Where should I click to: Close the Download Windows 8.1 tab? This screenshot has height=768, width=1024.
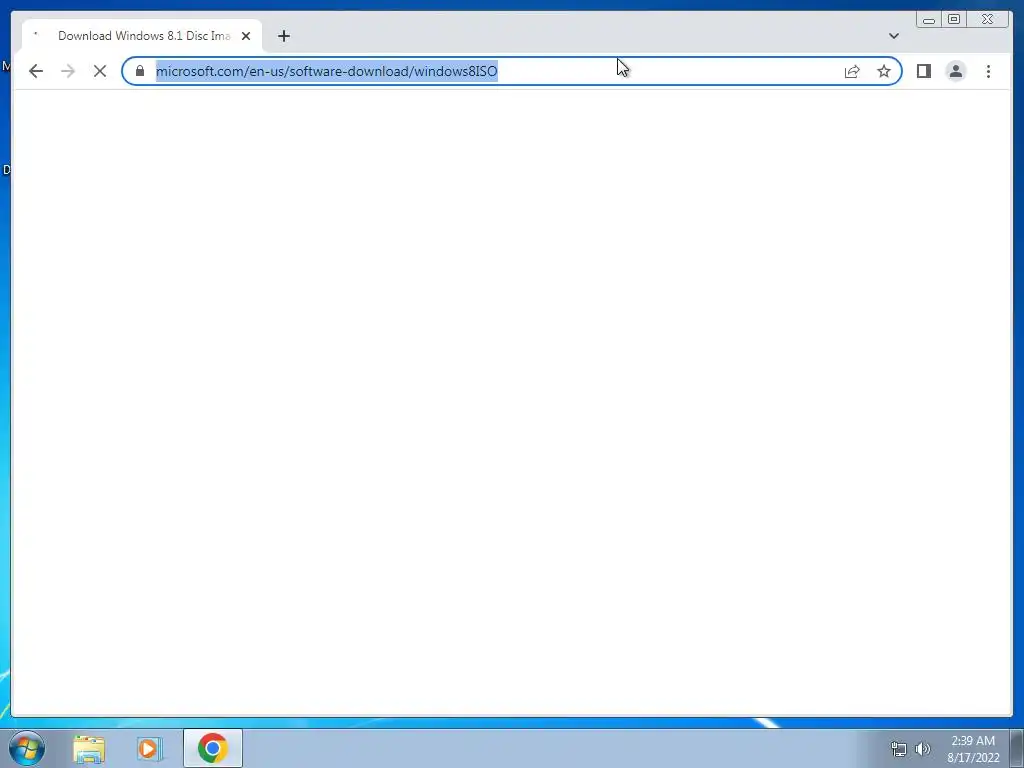(x=246, y=36)
